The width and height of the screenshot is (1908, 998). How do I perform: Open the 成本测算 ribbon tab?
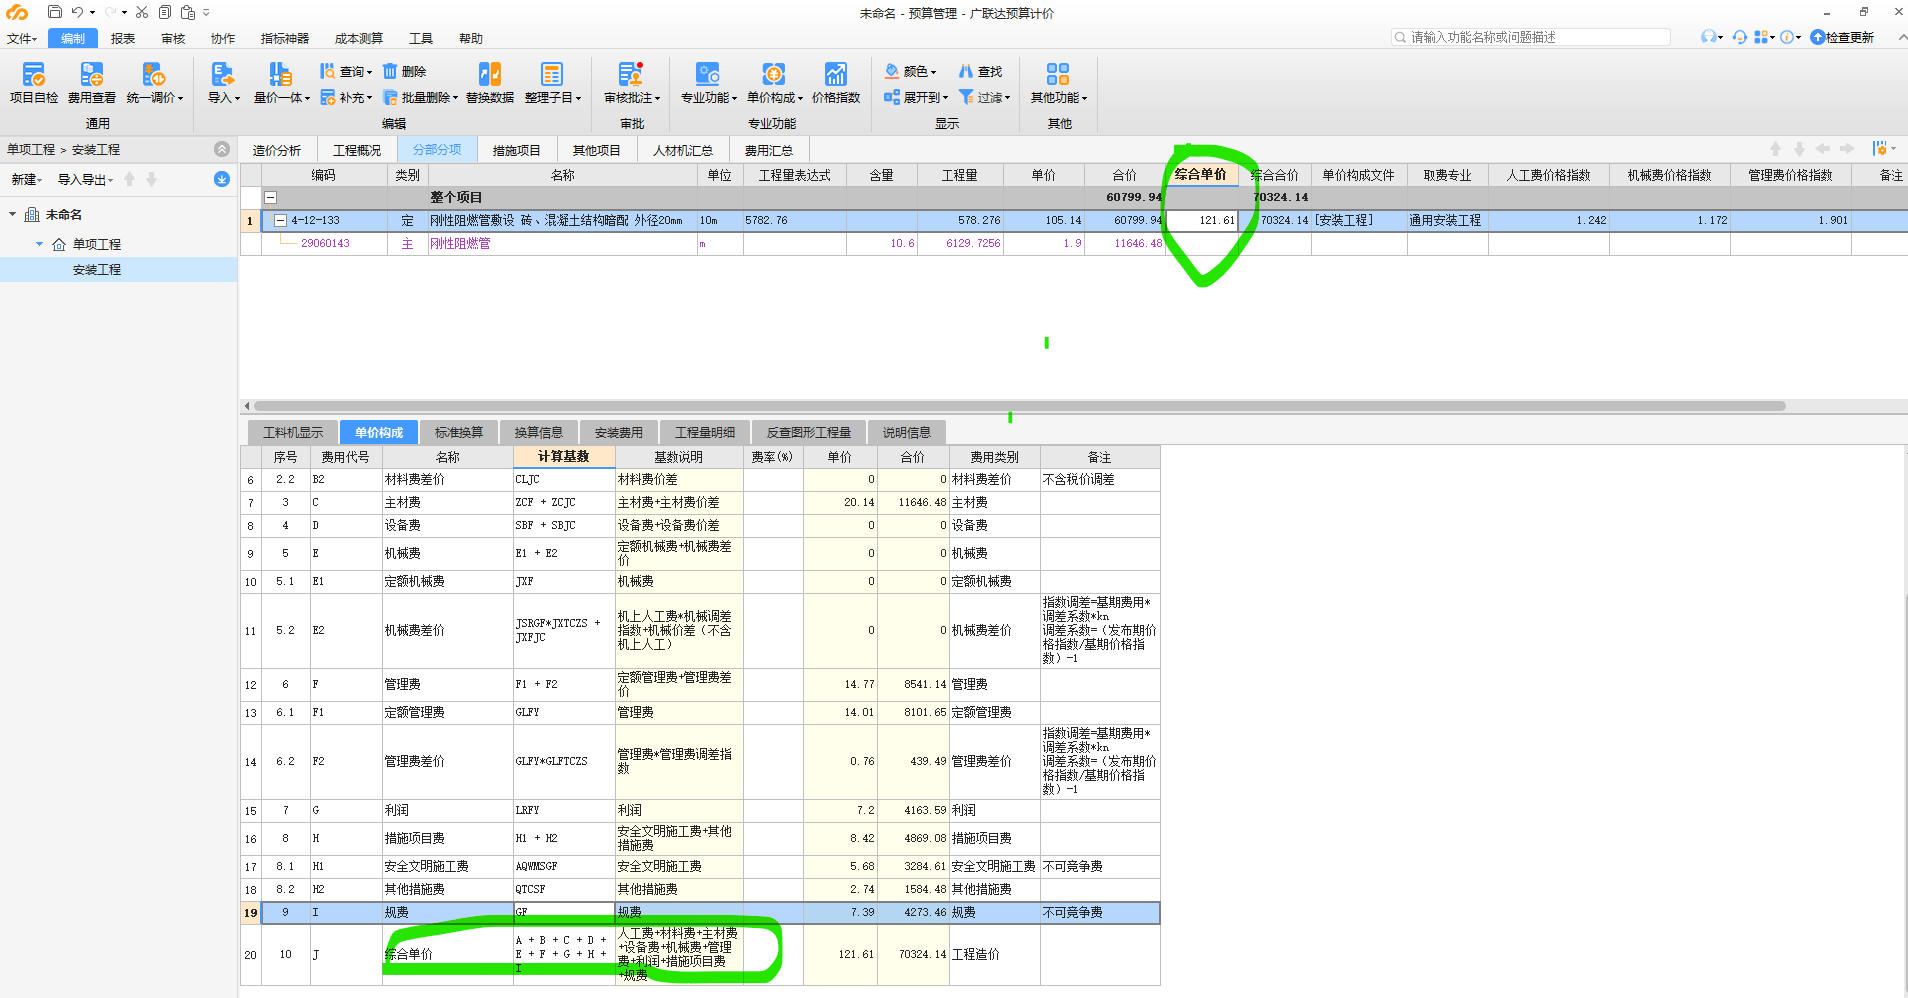pyautogui.click(x=359, y=38)
